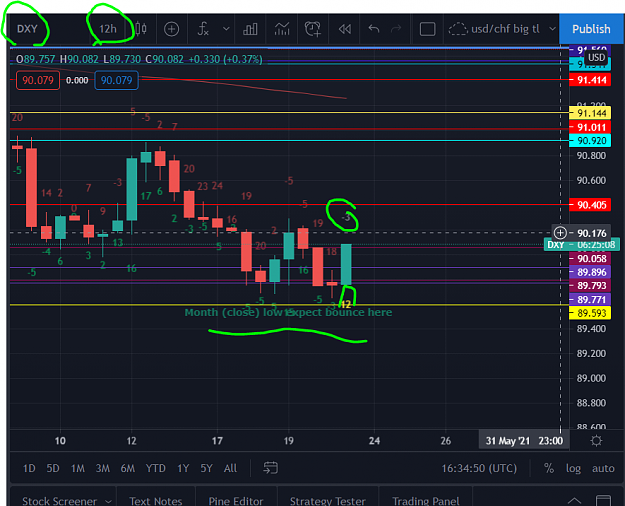Toggle auto scale mode
The image size is (625, 506).
603,468
